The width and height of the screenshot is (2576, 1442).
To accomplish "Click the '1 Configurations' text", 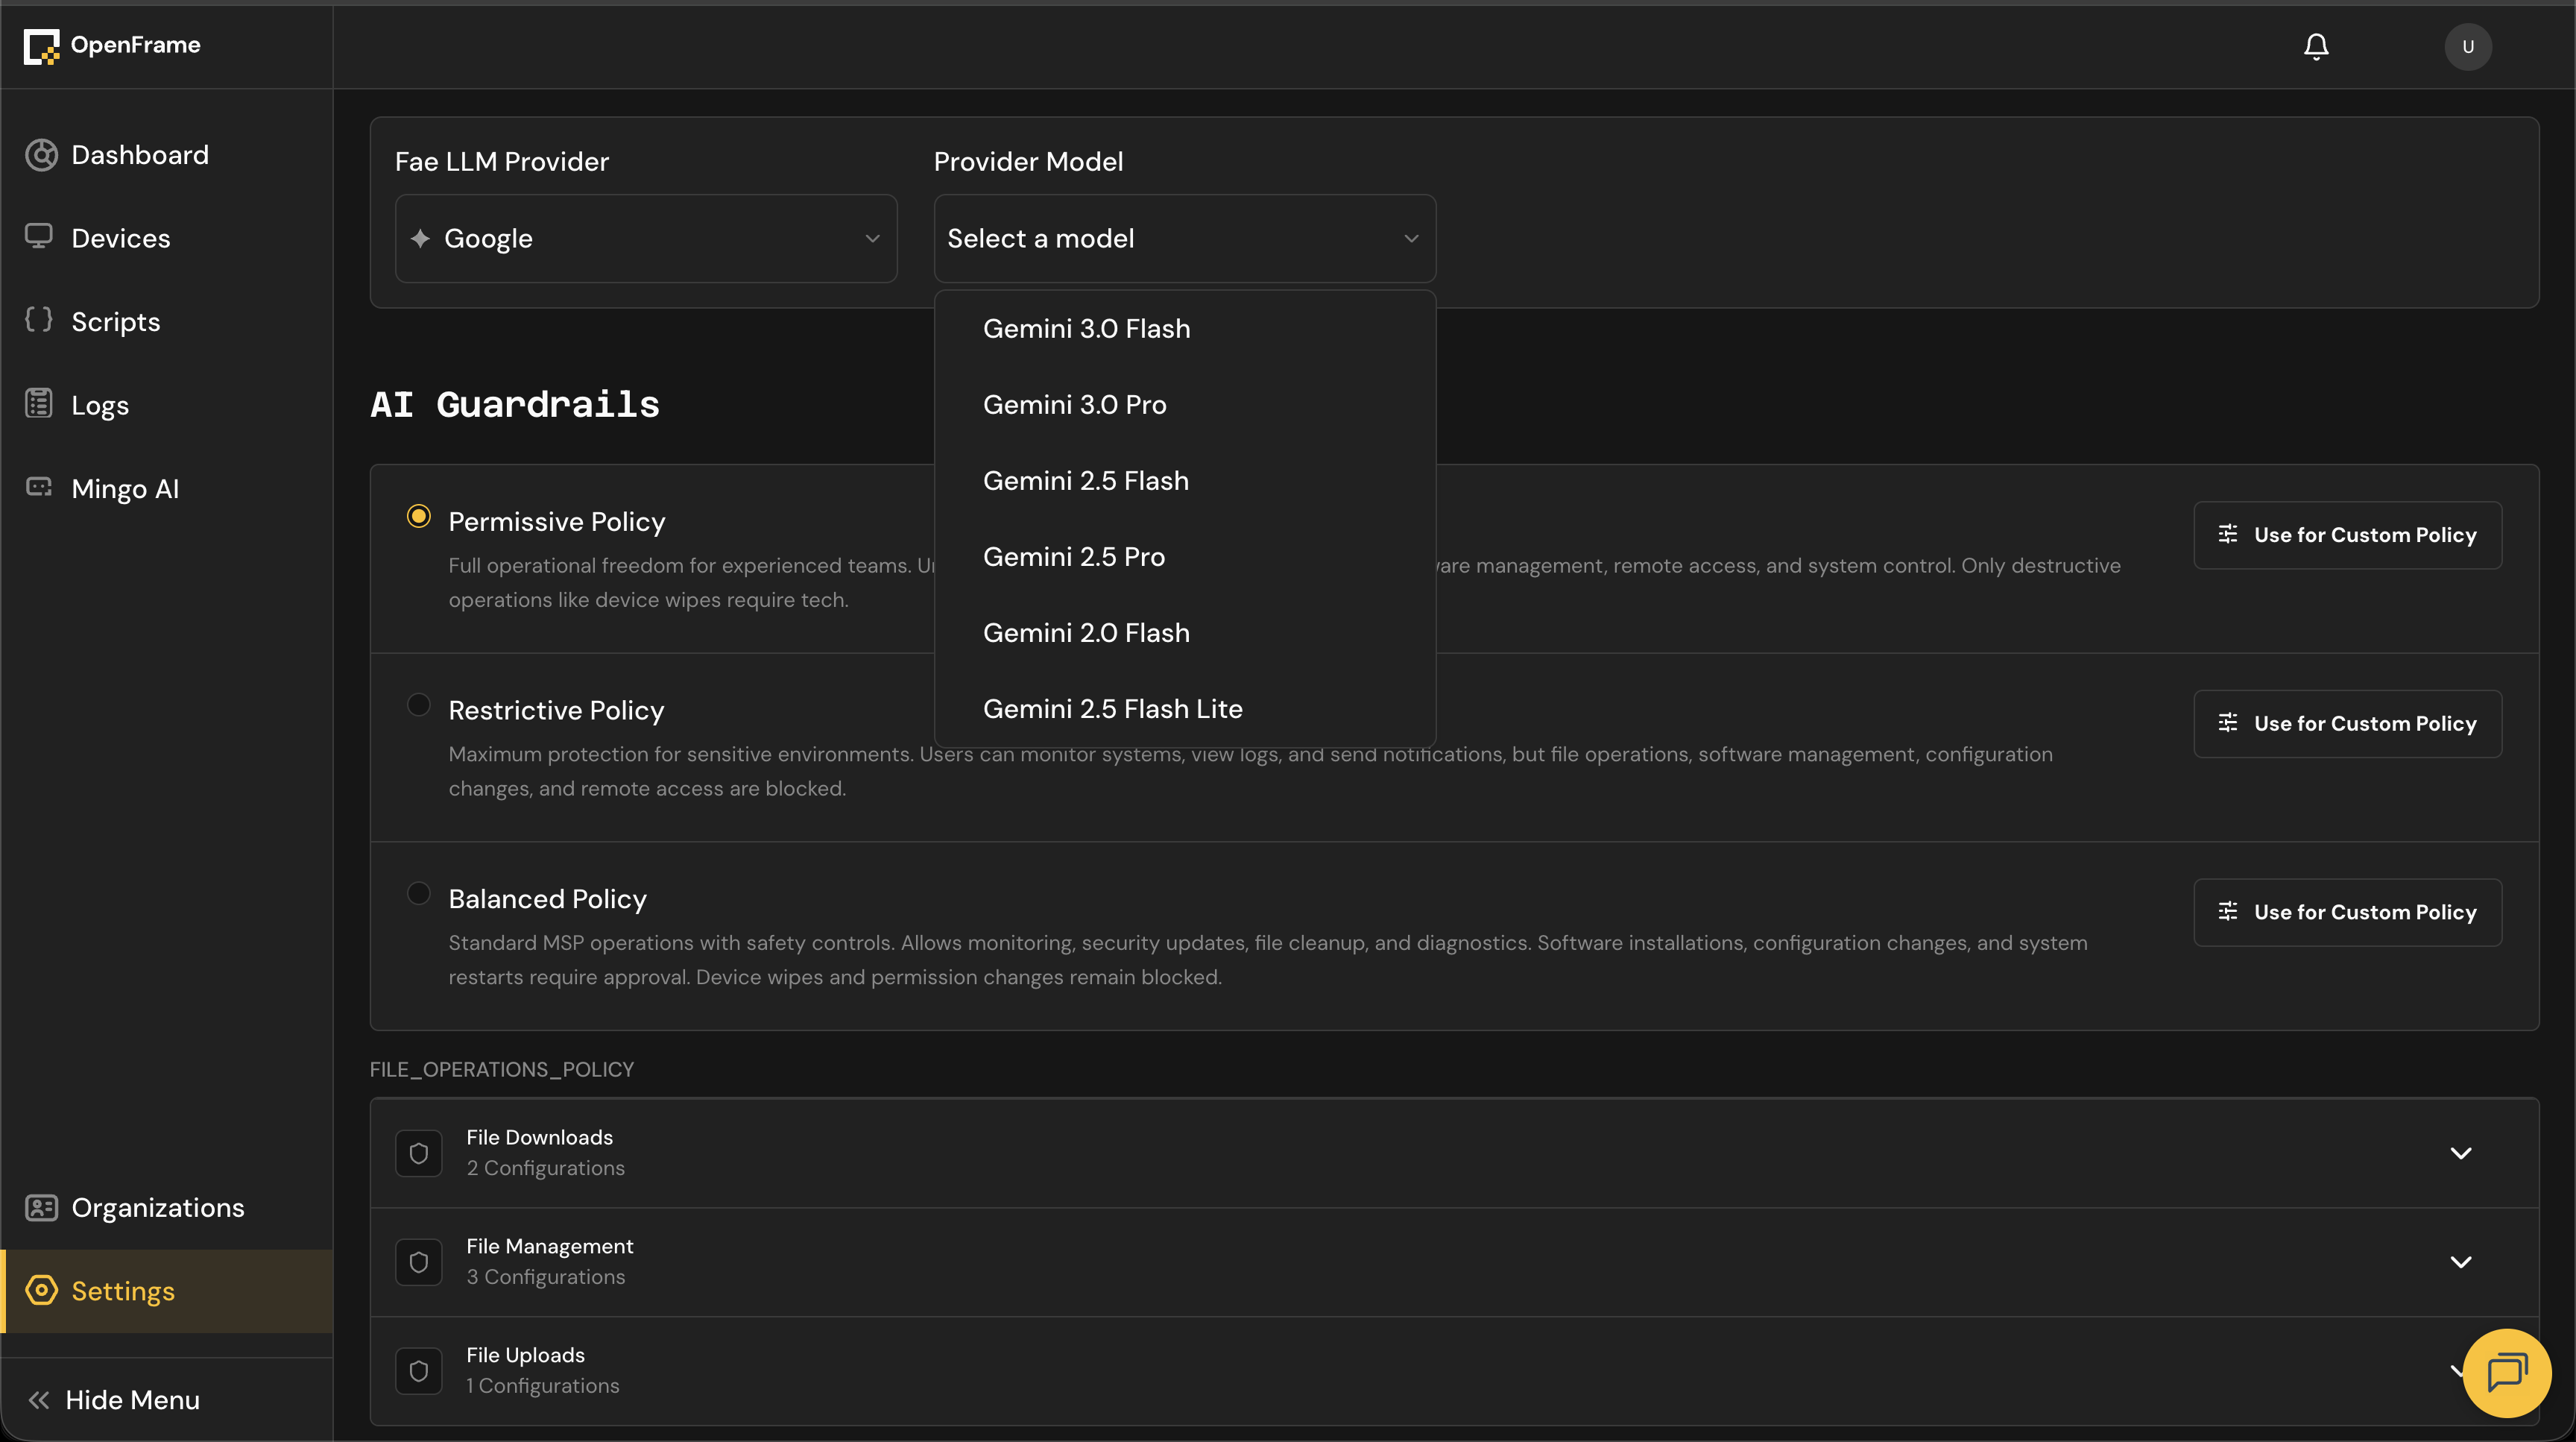I will [542, 1386].
